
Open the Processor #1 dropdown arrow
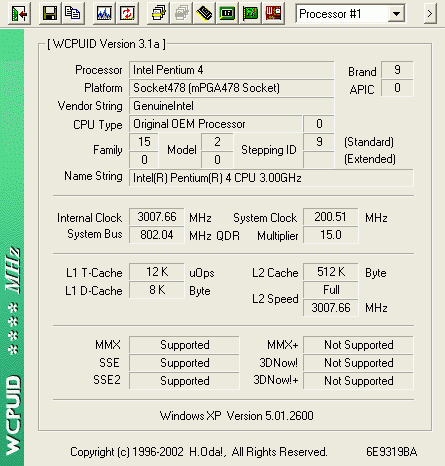(396, 14)
